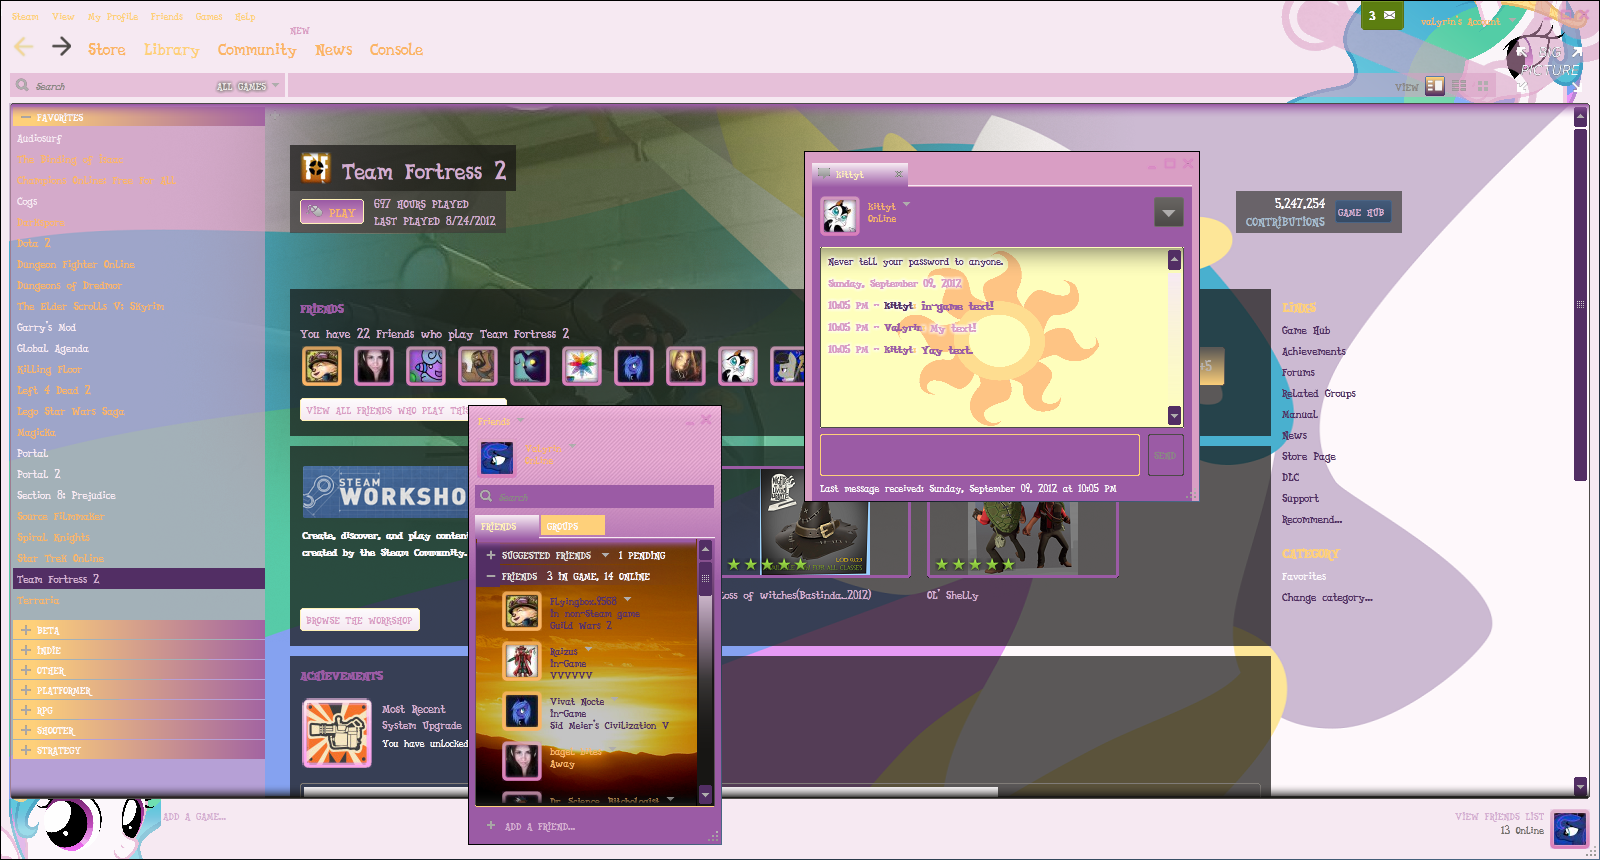The height and width of the screenshot is (860, 1600).
Task: Click bagel bites' avatar in friends list
Action: [x=522, y=761]
